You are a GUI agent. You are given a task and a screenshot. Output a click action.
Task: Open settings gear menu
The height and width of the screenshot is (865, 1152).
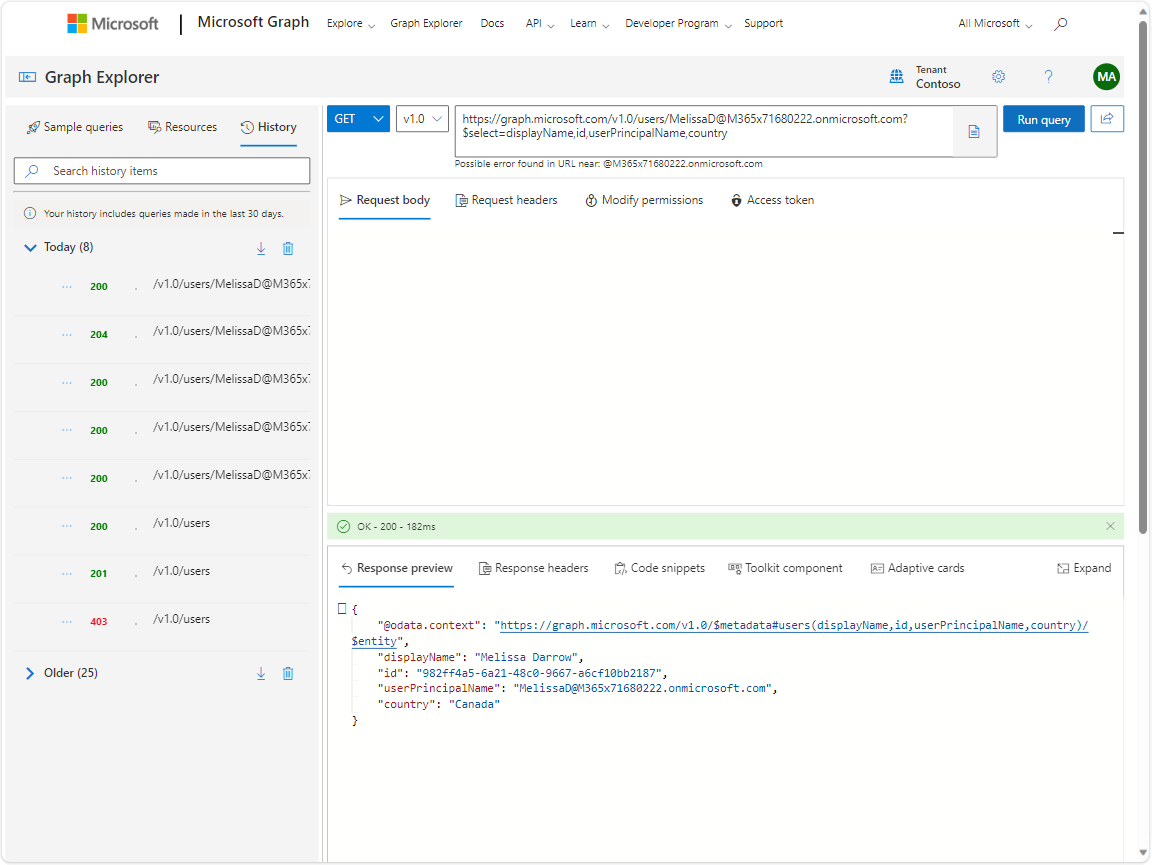[x=998, y=76]
